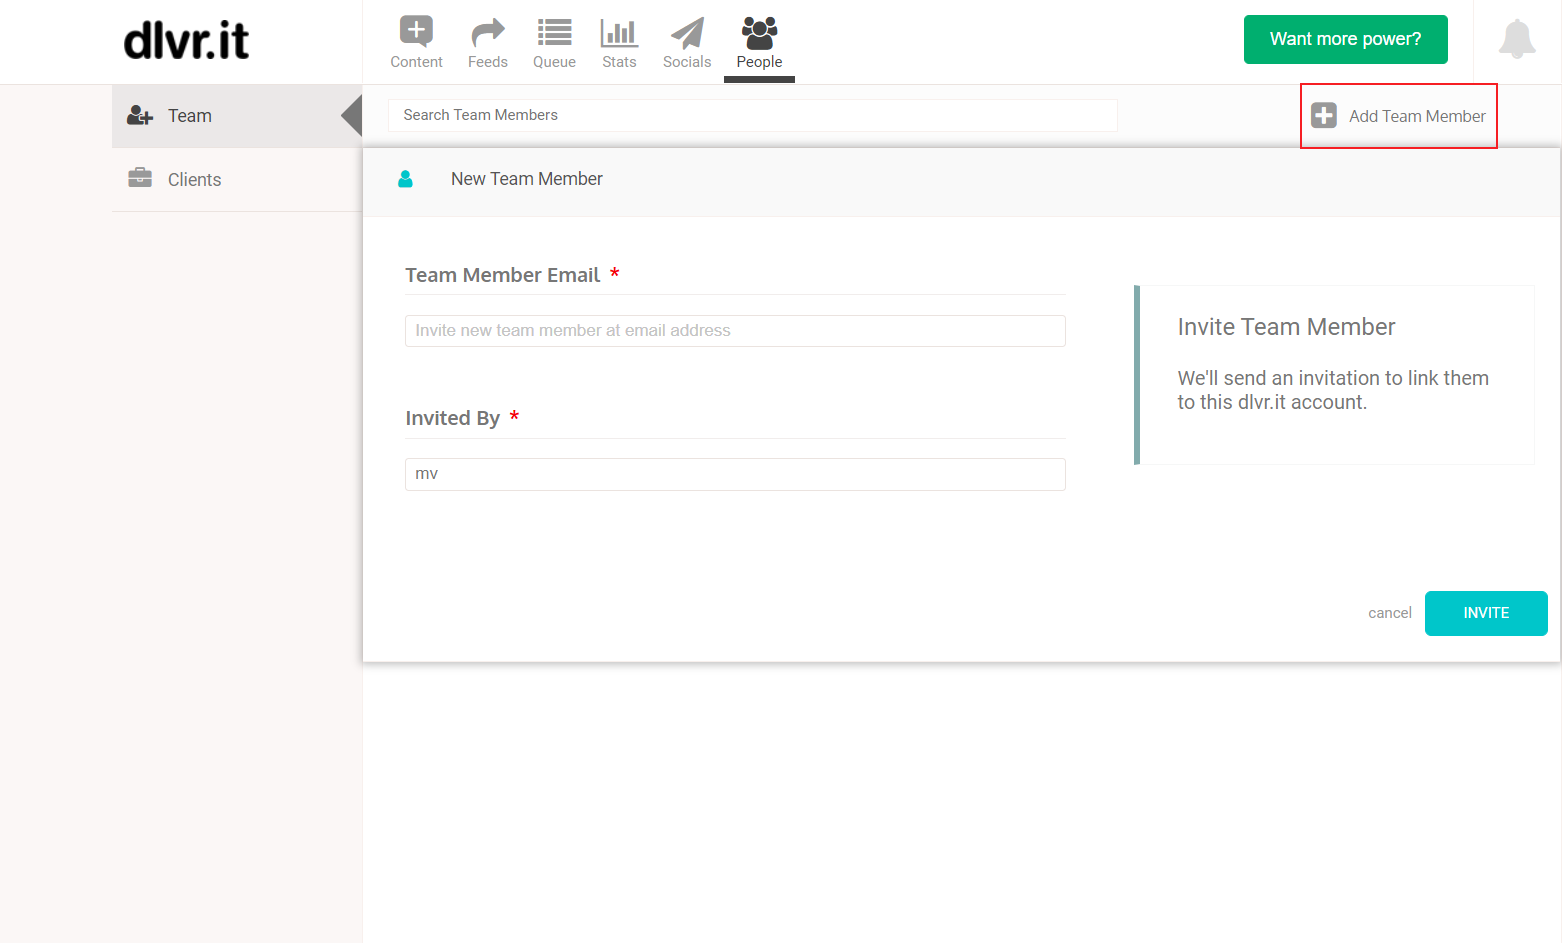This screenshot has width=1562, height=943.
Task: Click the Team add-user icon in sidebar
Action: [x=140, y=116]
